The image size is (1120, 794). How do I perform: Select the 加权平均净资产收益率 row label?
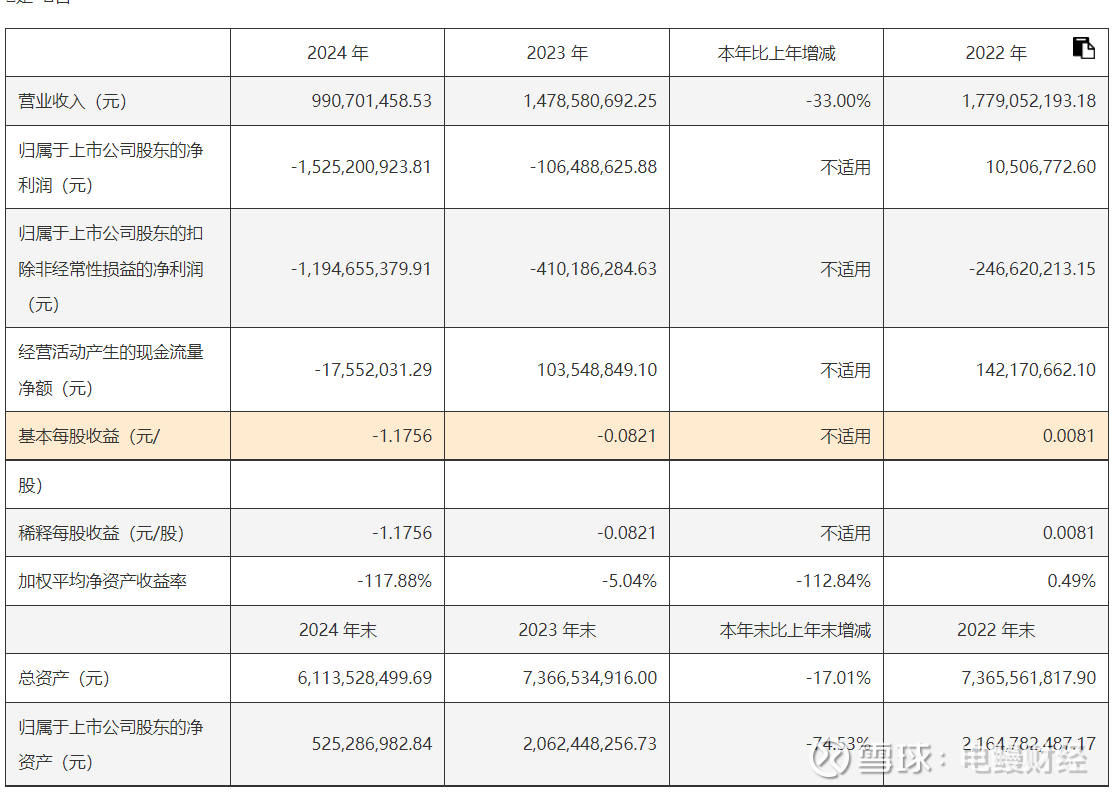tap(102, 581)
